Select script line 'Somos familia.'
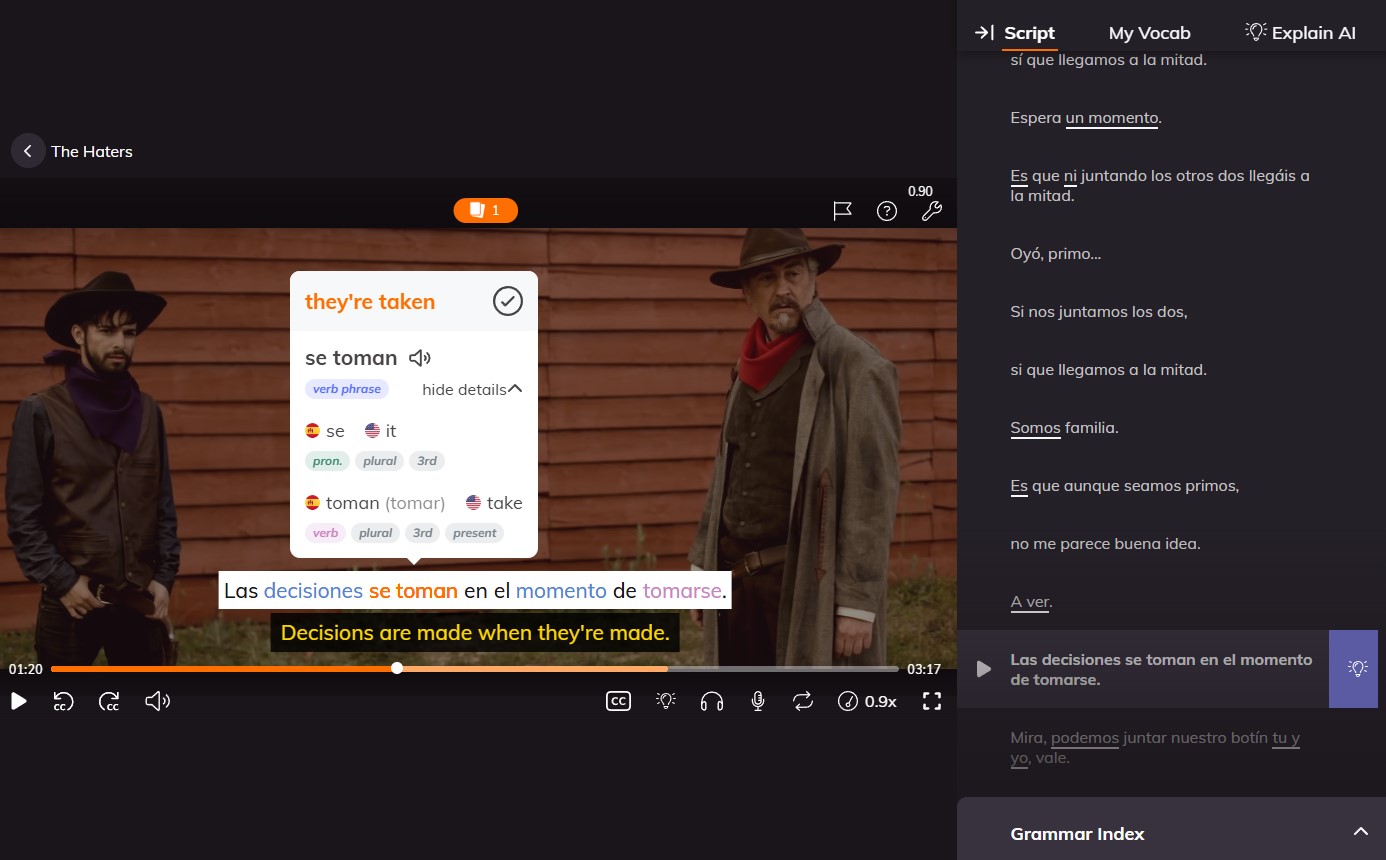Screen dimensions: 1386x860 pos(1064,428)
